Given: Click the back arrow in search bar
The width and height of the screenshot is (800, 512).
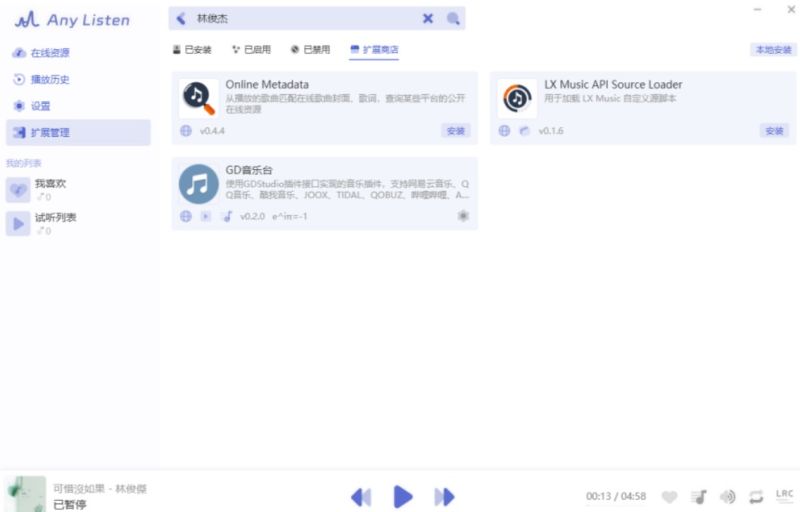Looking at the screenshot, I should [181, 19].
